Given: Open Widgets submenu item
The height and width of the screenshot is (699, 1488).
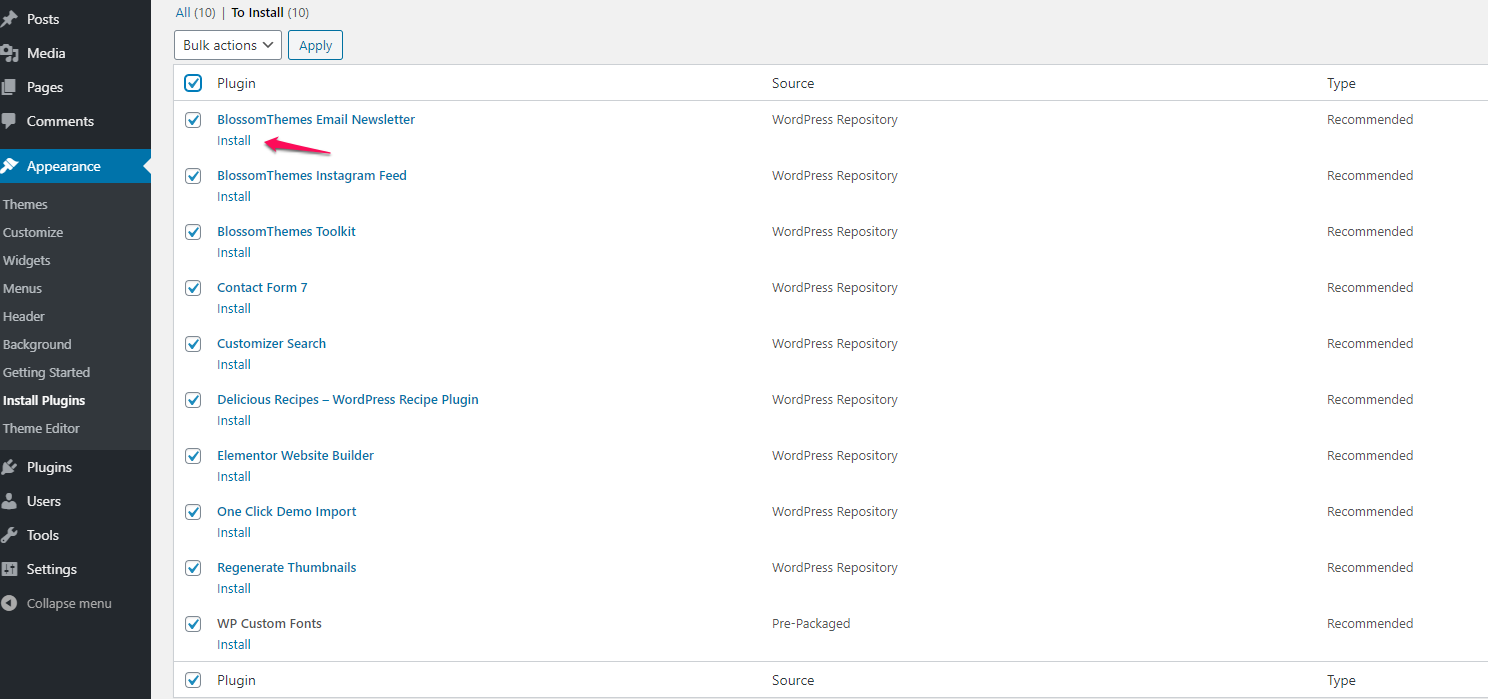Looking at the screenshot, I should [27, 260].
